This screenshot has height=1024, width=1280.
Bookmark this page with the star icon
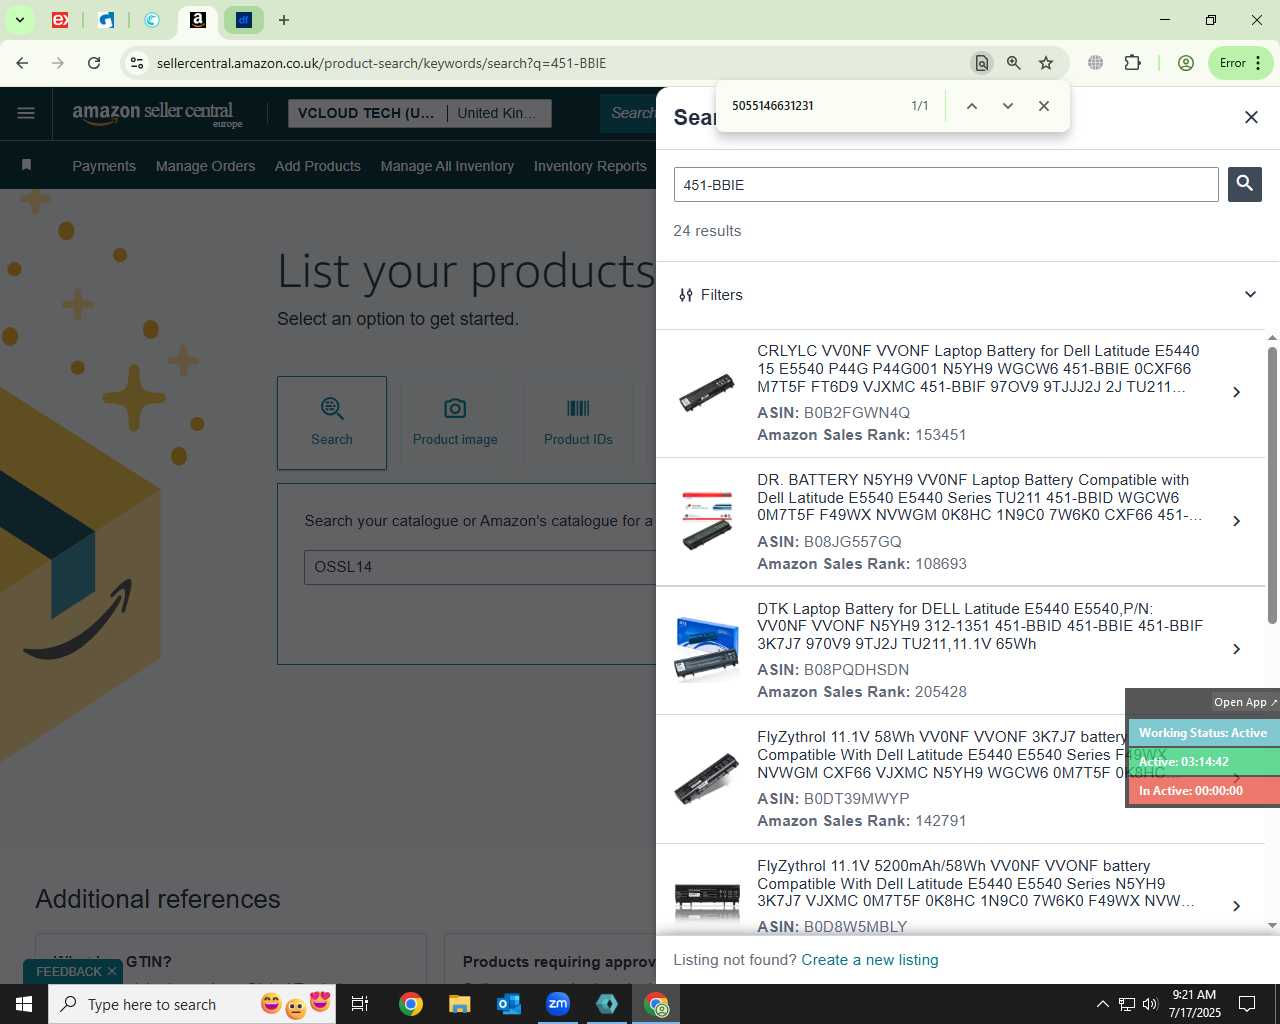coord(1046,63)
